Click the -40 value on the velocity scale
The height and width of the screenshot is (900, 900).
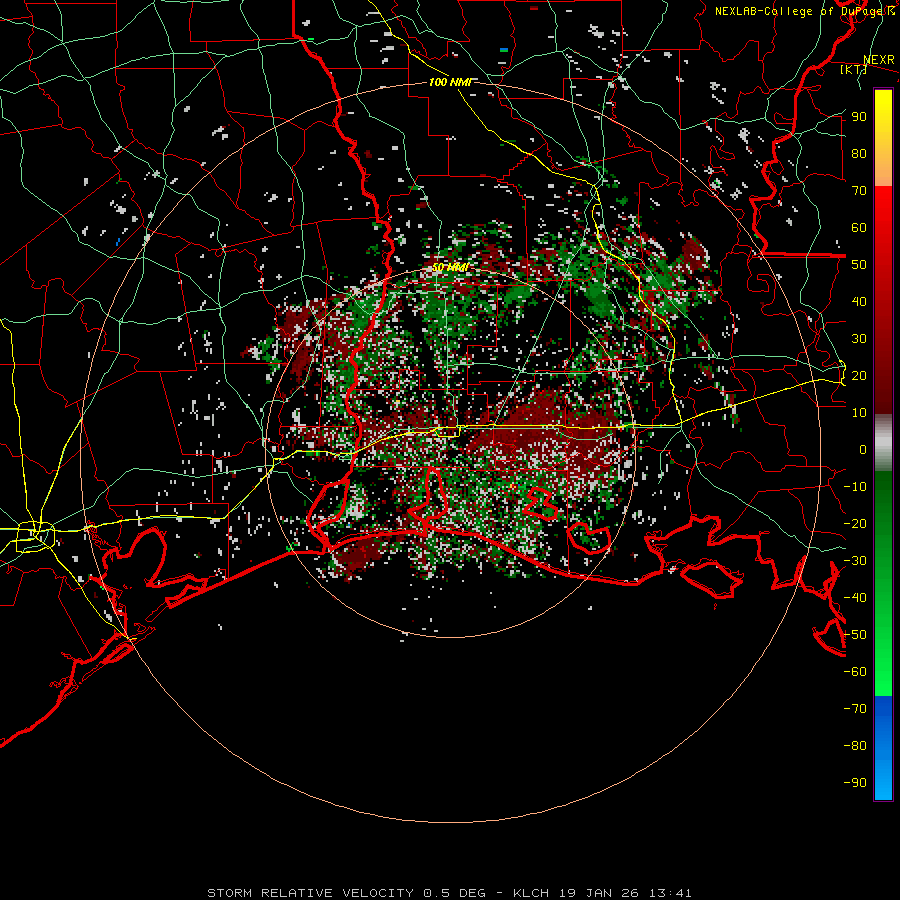coord(855,598)
